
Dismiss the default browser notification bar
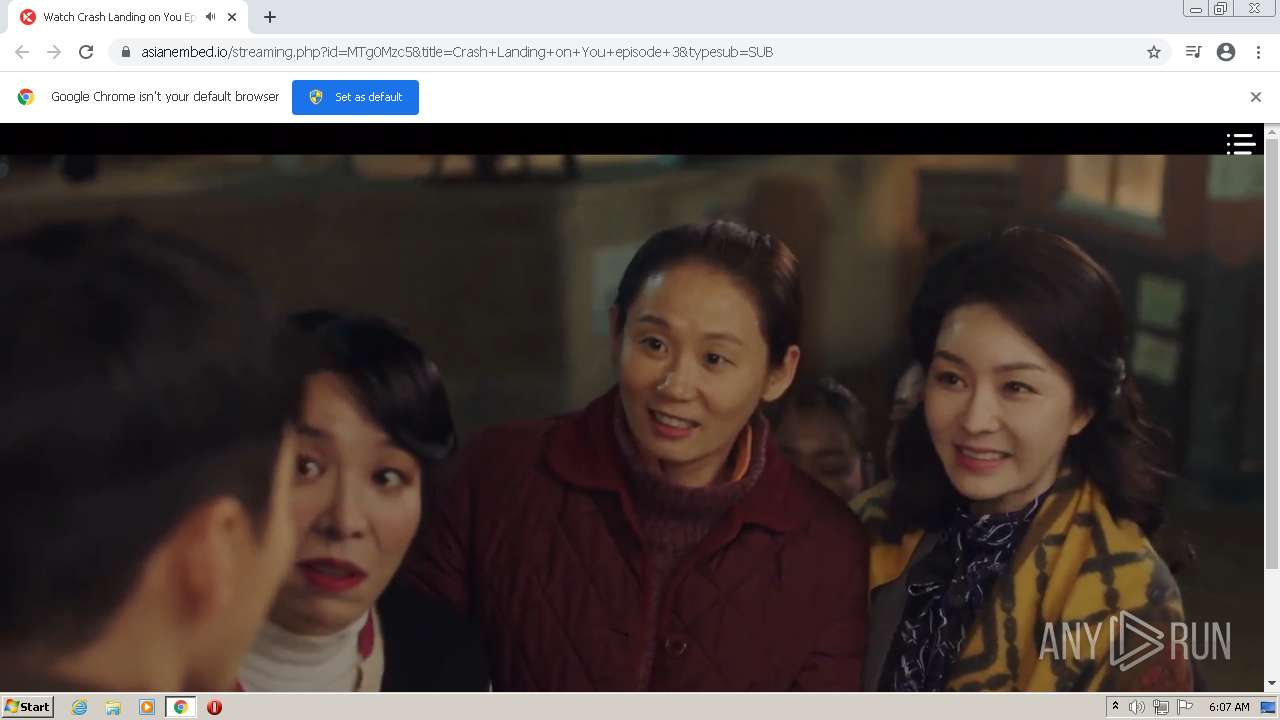1256,97
